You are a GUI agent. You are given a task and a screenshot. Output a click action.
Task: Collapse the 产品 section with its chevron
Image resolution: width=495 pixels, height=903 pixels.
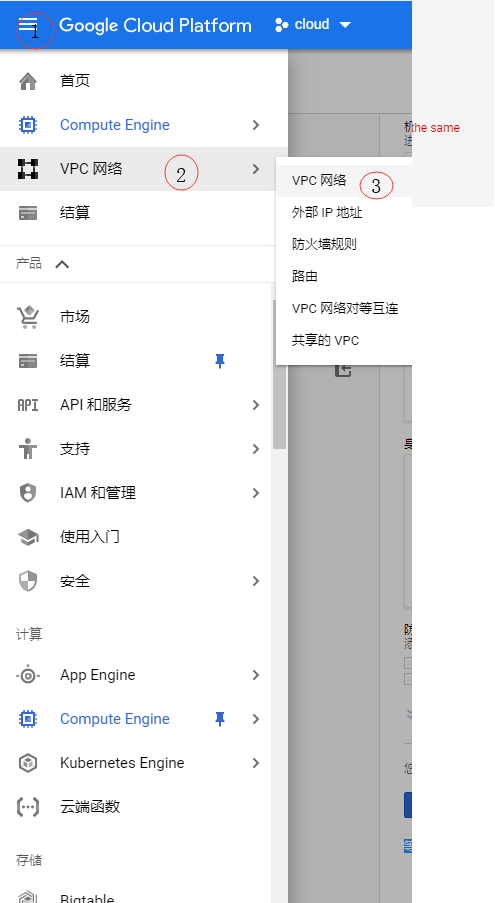(x=62, y=264)
